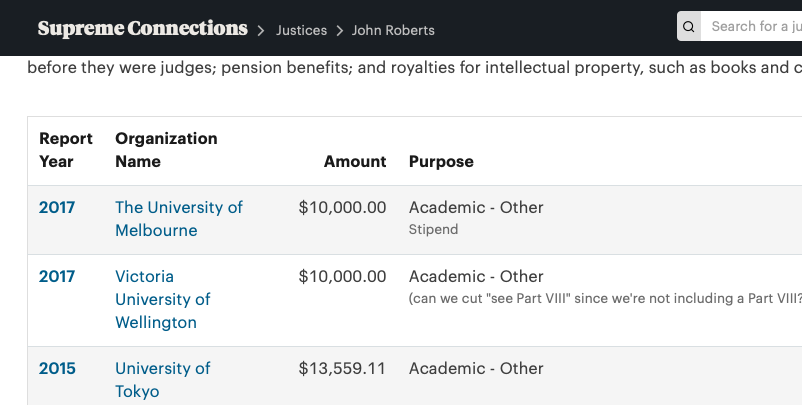
Task: Click the $10,000.00 amount in Wellington row
Action: 342,277
